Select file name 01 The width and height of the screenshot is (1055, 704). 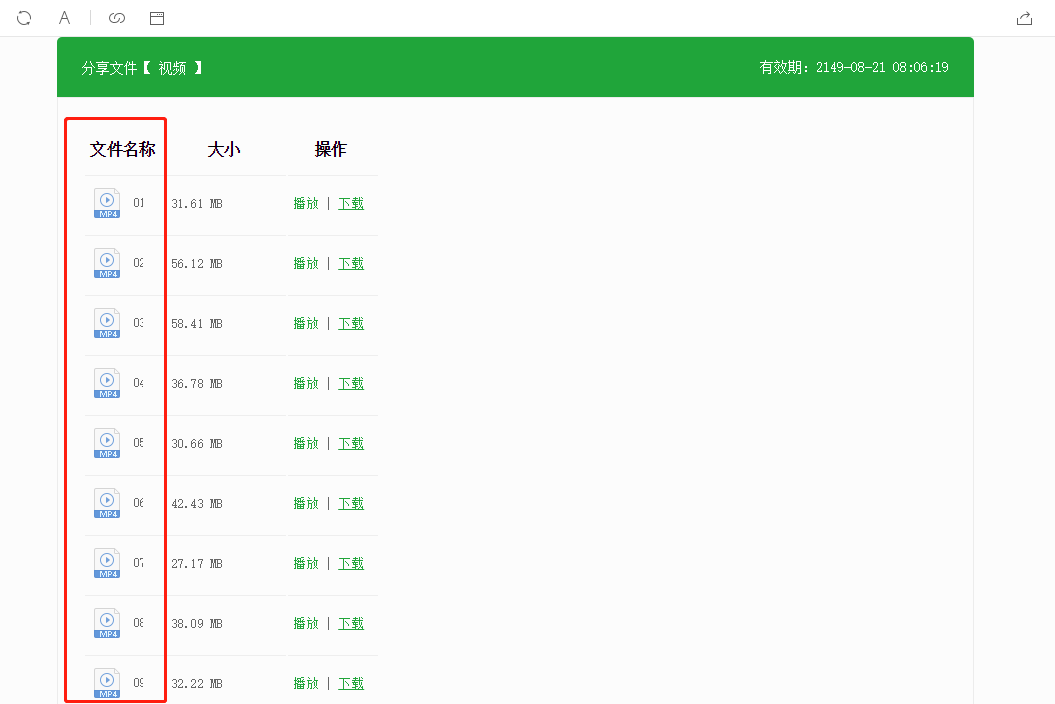[x=139, y=203]
